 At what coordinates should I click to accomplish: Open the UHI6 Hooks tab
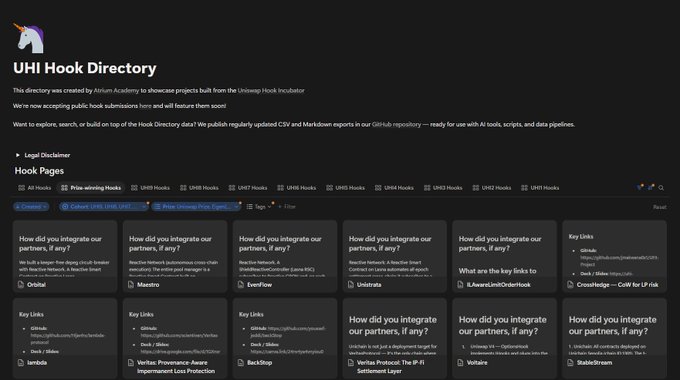pos(297,188)
